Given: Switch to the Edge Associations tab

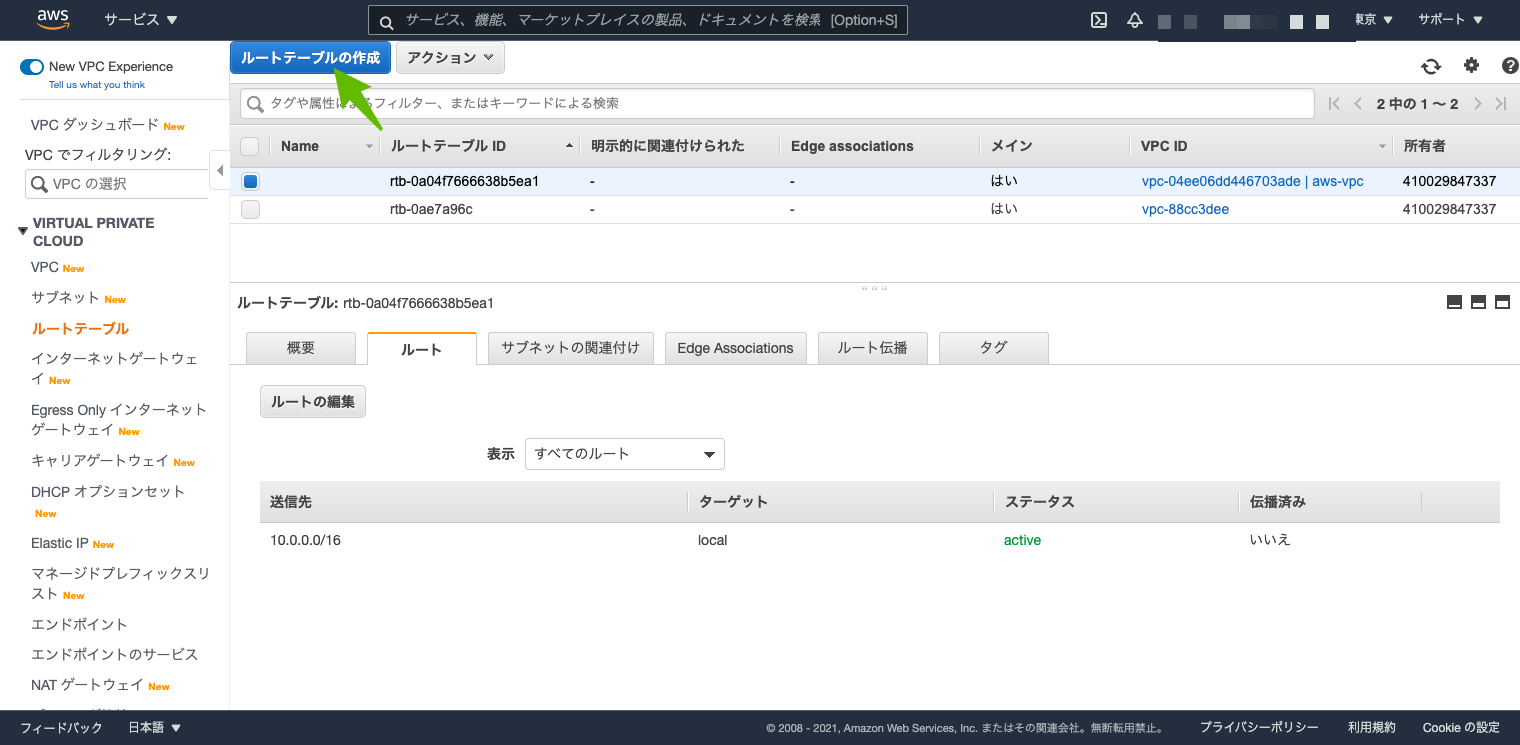Looking at the screenshot, I should (735, 348).
